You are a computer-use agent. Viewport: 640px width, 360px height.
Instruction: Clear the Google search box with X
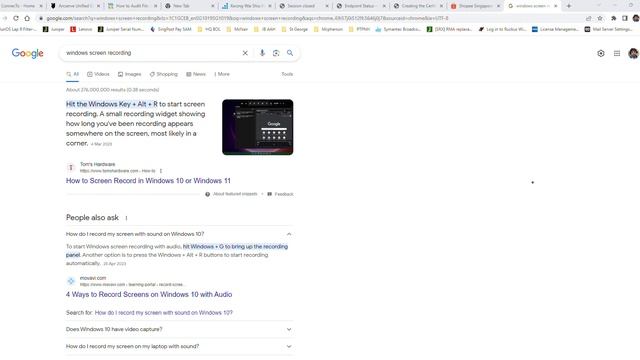coord(245,53)
